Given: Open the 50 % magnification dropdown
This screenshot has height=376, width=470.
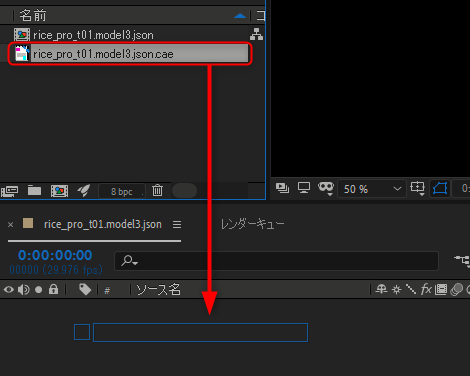Looking at the screenshot, I should pyautogui.click(x=372, y=189).
